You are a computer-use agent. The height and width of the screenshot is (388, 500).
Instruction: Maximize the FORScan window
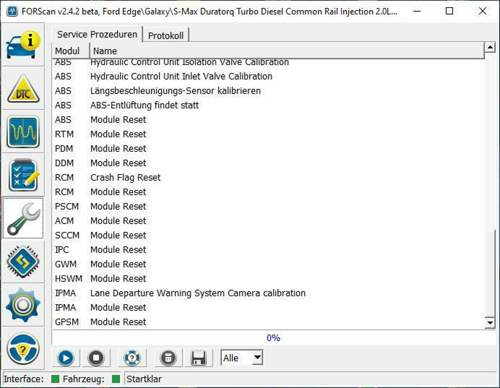[449, 11]
